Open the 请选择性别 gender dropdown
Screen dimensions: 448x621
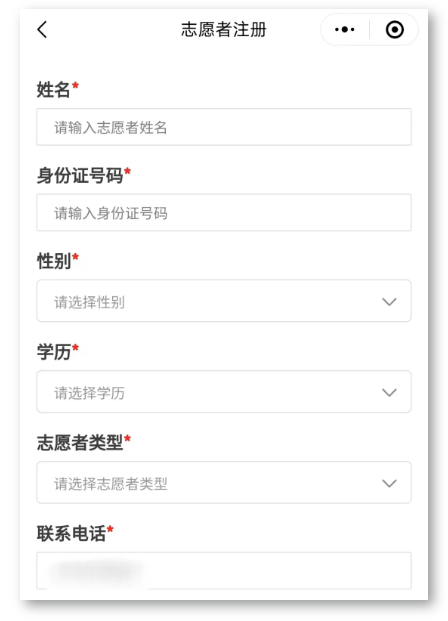(224, 301)
